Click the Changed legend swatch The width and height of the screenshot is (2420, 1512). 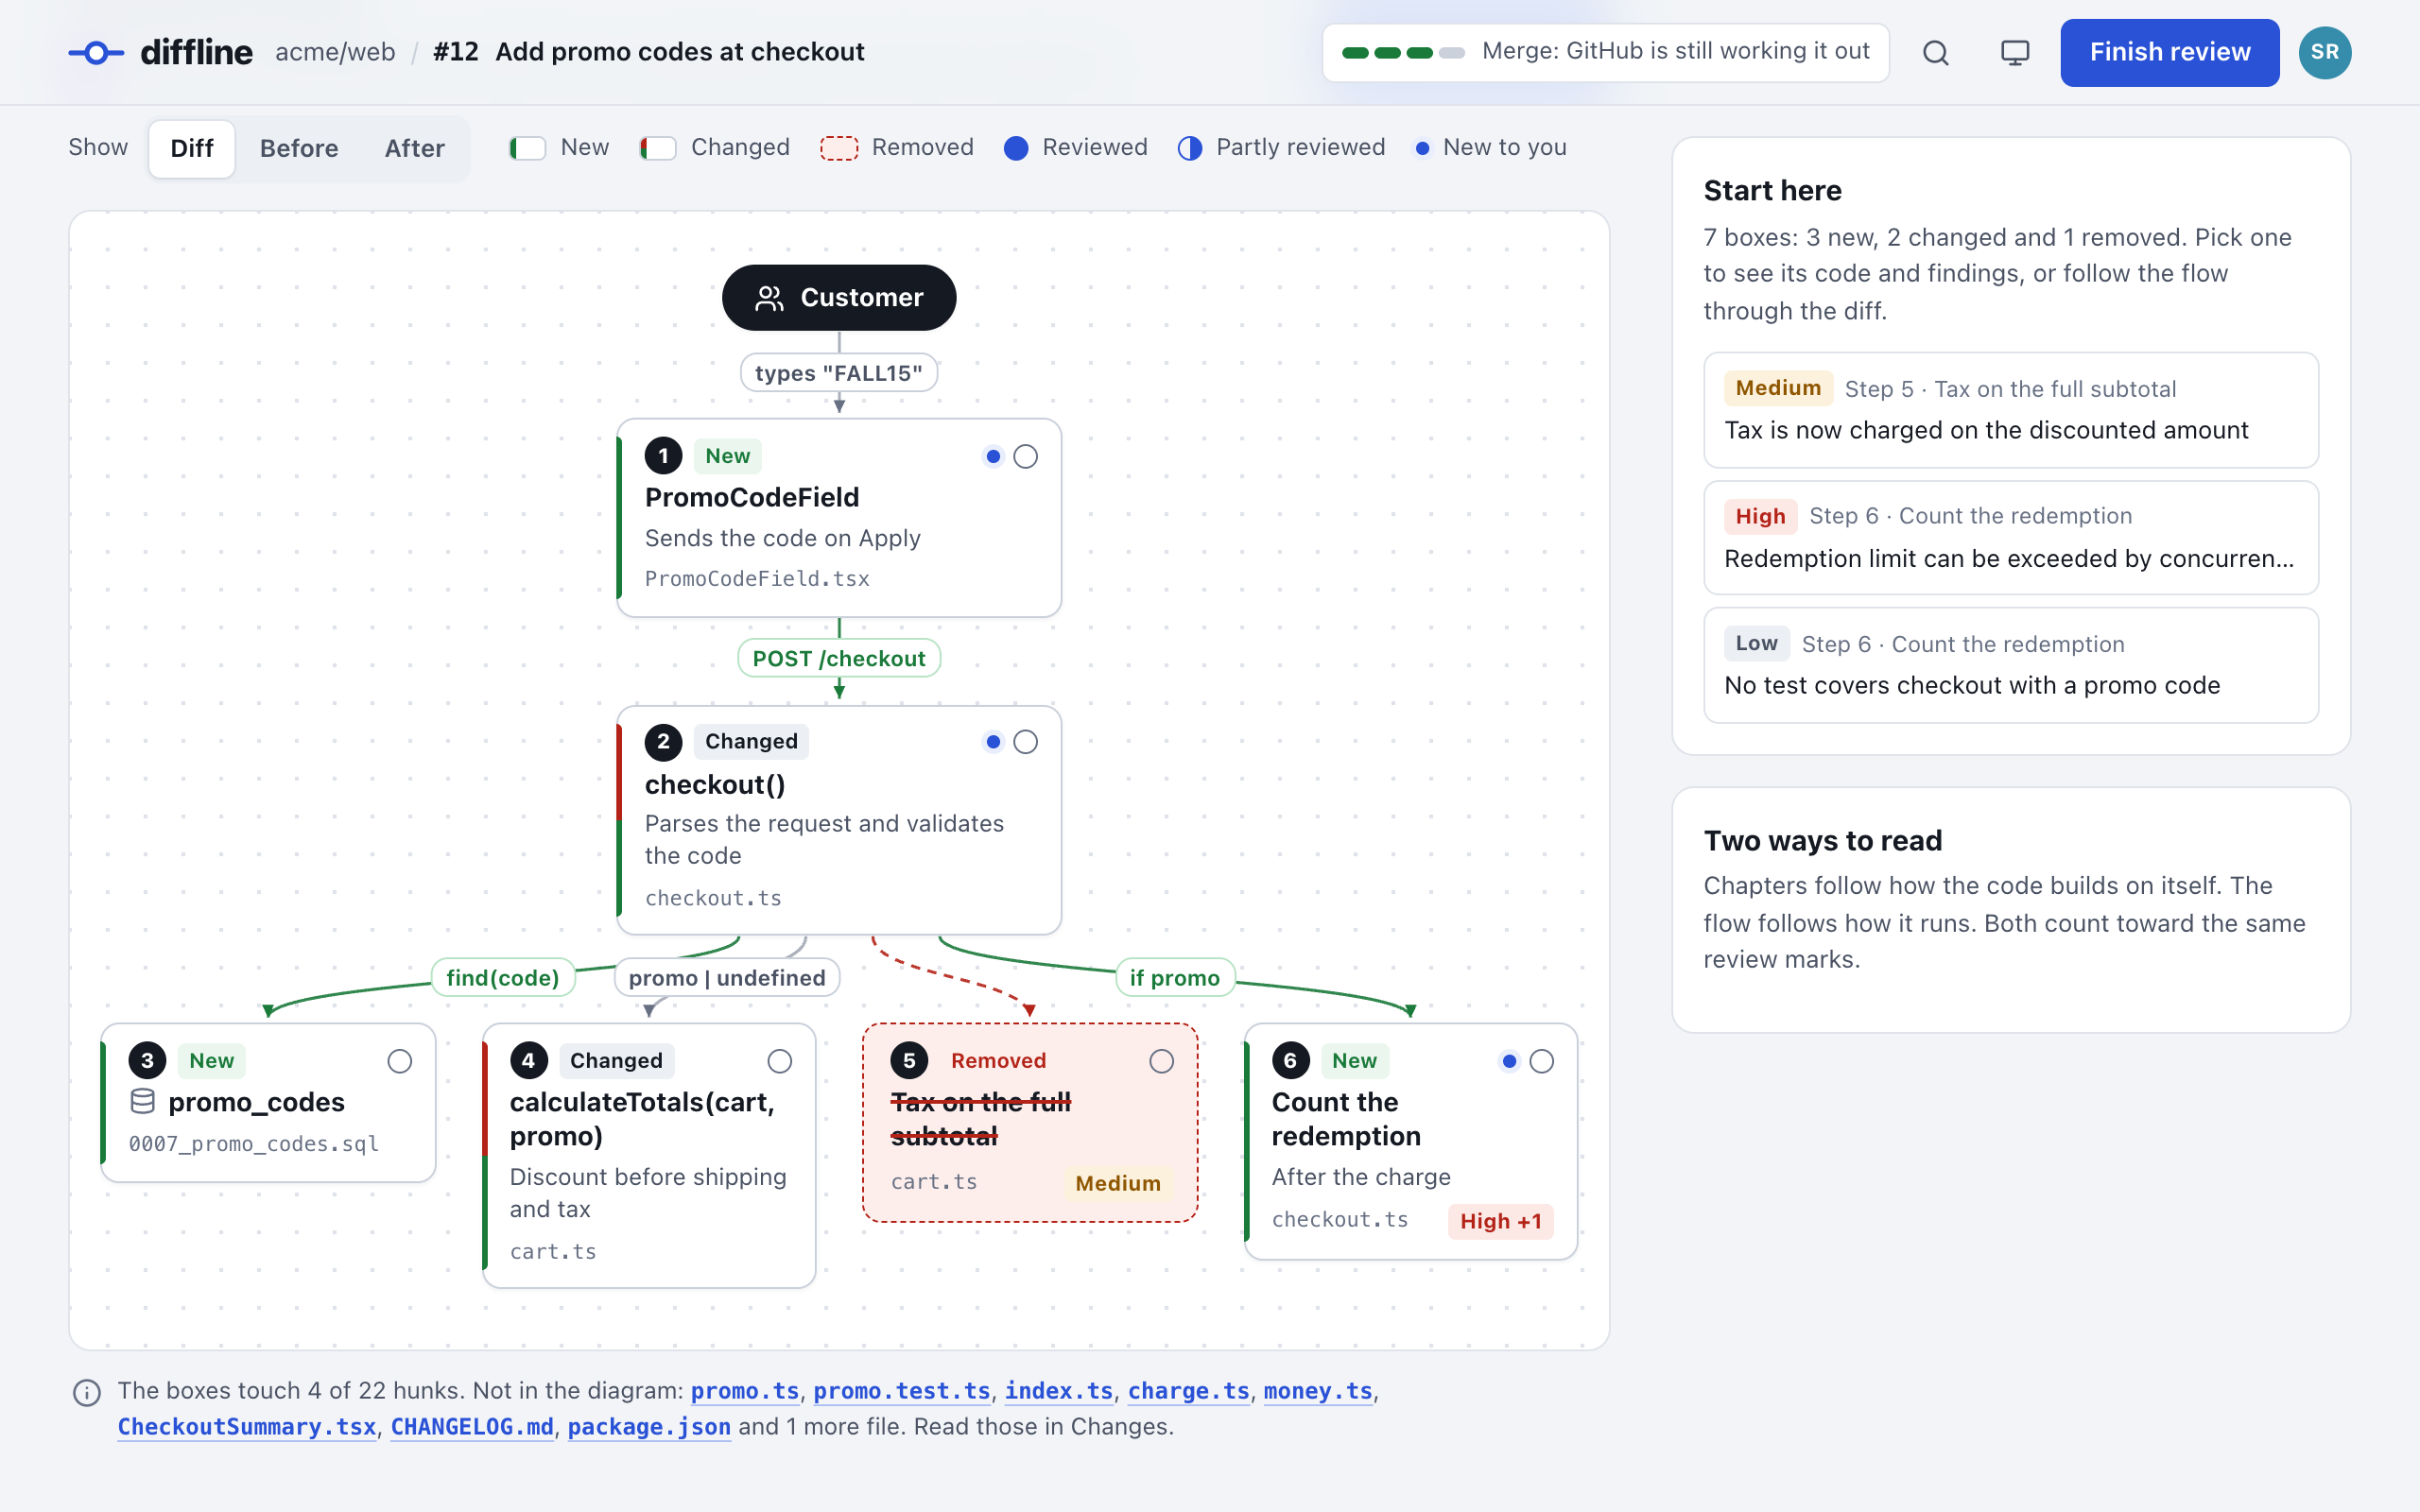[658, 148]
